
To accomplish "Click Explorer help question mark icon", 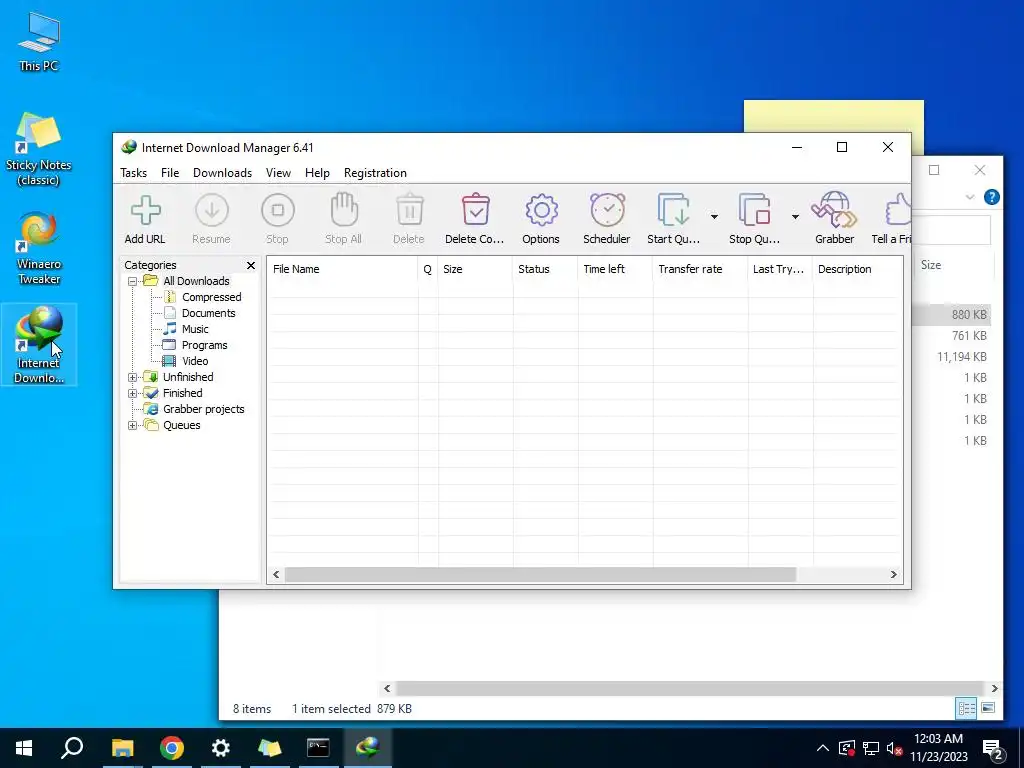I will [x=991, y=197].
